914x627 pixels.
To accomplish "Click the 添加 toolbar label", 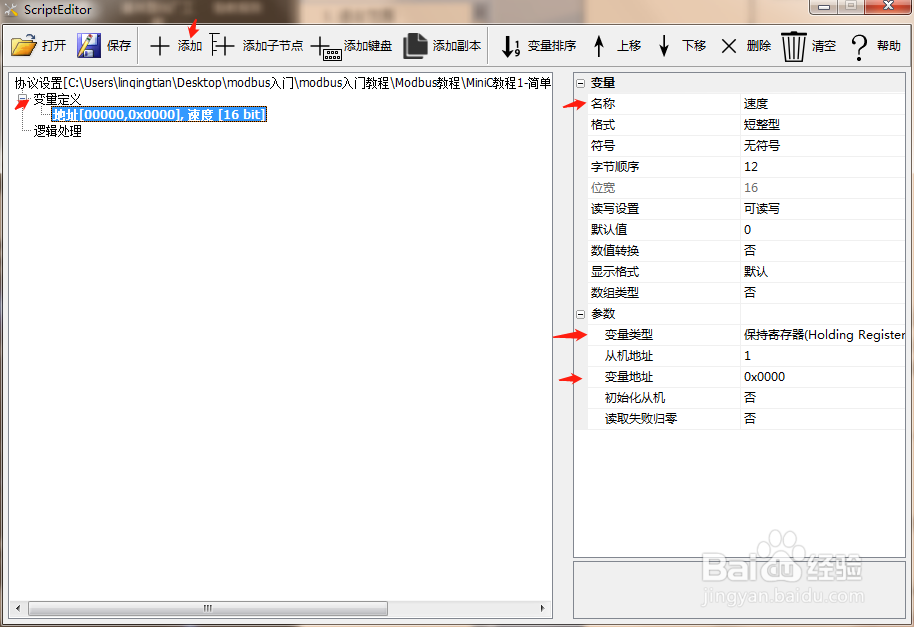I will (x=190, y=45).
